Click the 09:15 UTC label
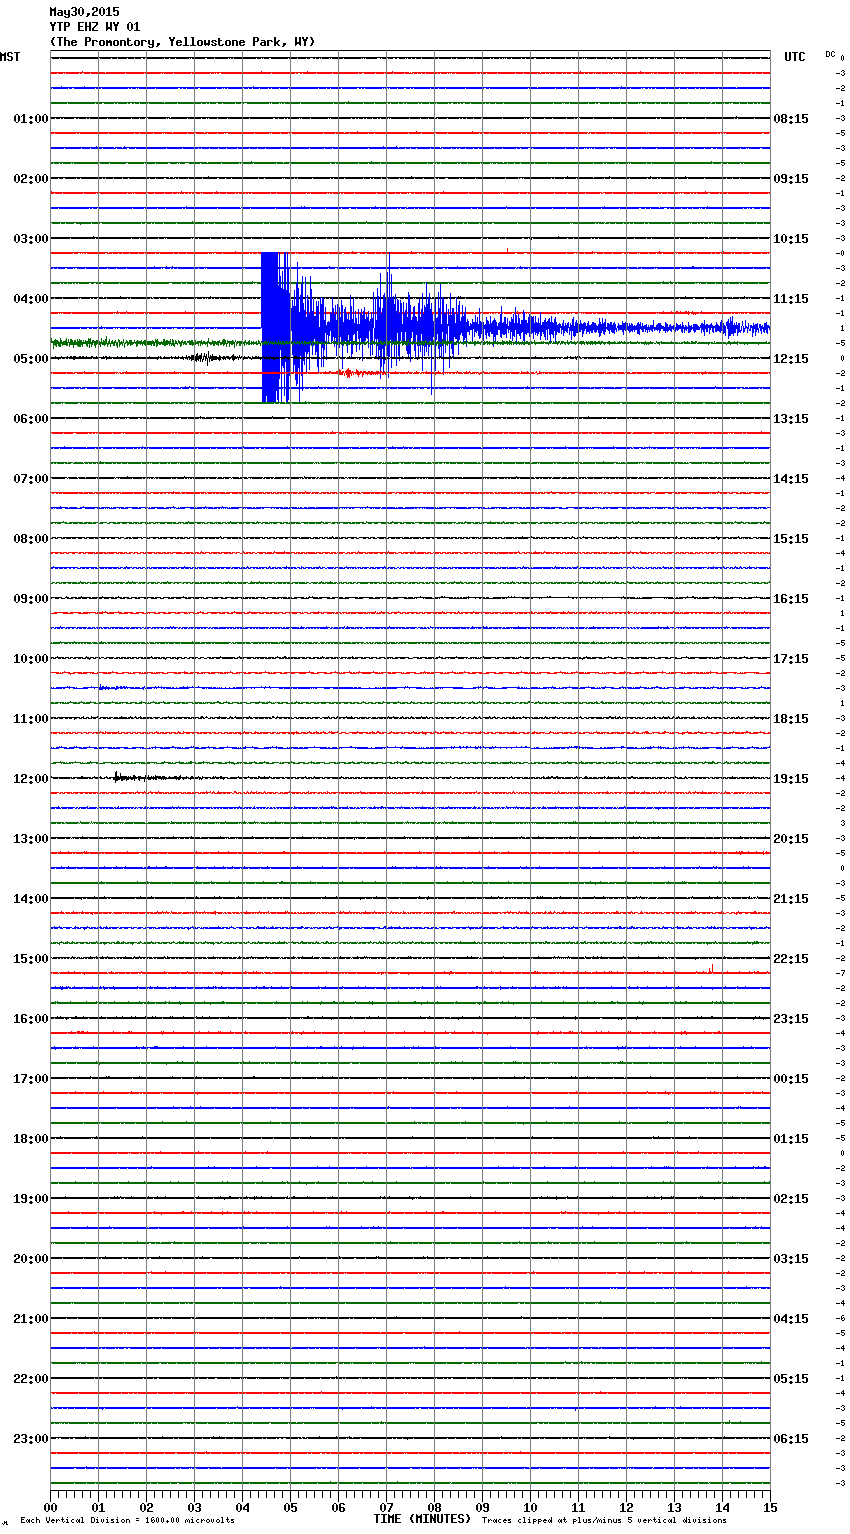 pos(791,179)
